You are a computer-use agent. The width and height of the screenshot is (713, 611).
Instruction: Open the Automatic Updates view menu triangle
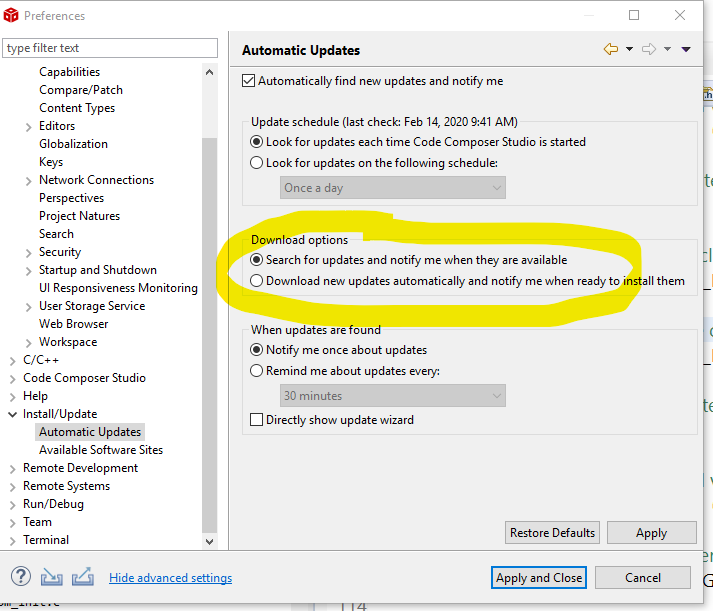point(686,49)
